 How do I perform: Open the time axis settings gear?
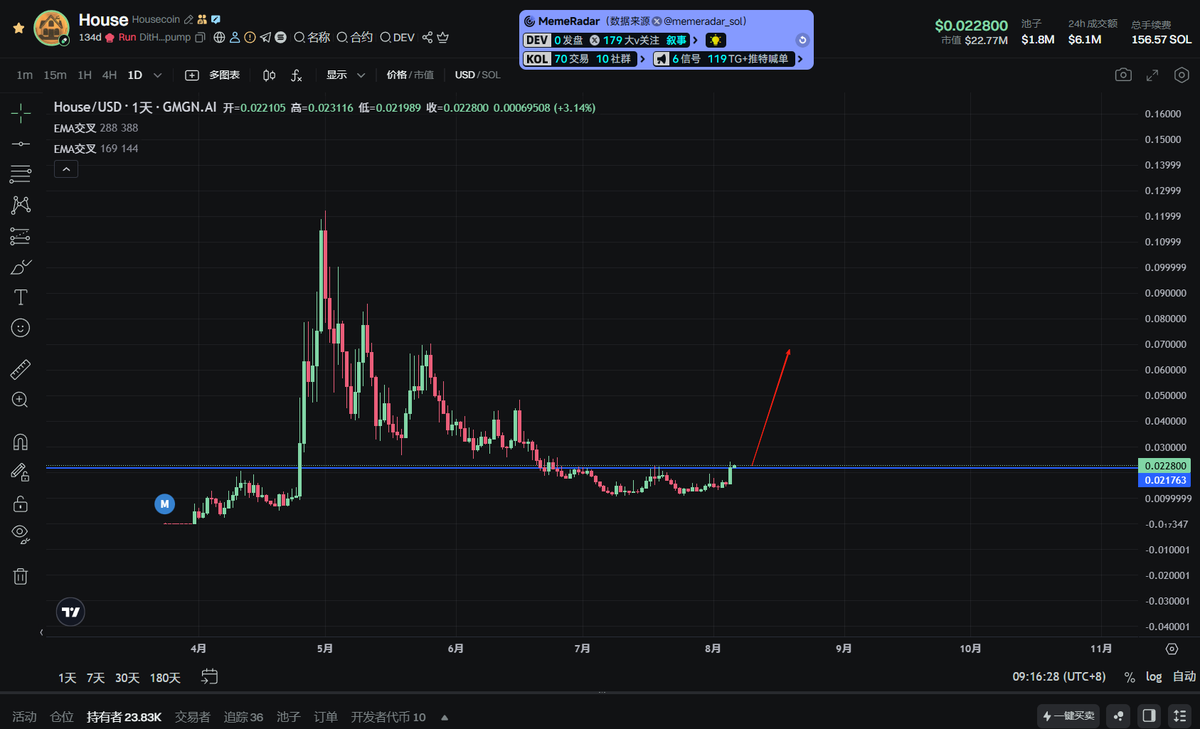pos(1172,649)
